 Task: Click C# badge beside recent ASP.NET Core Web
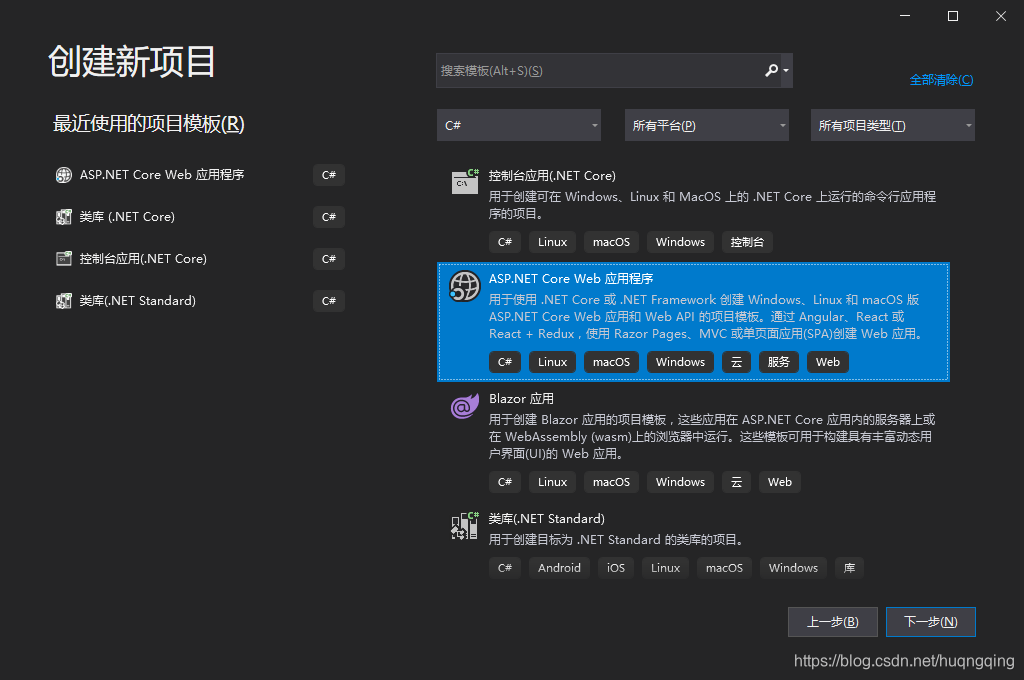(328, 175)
